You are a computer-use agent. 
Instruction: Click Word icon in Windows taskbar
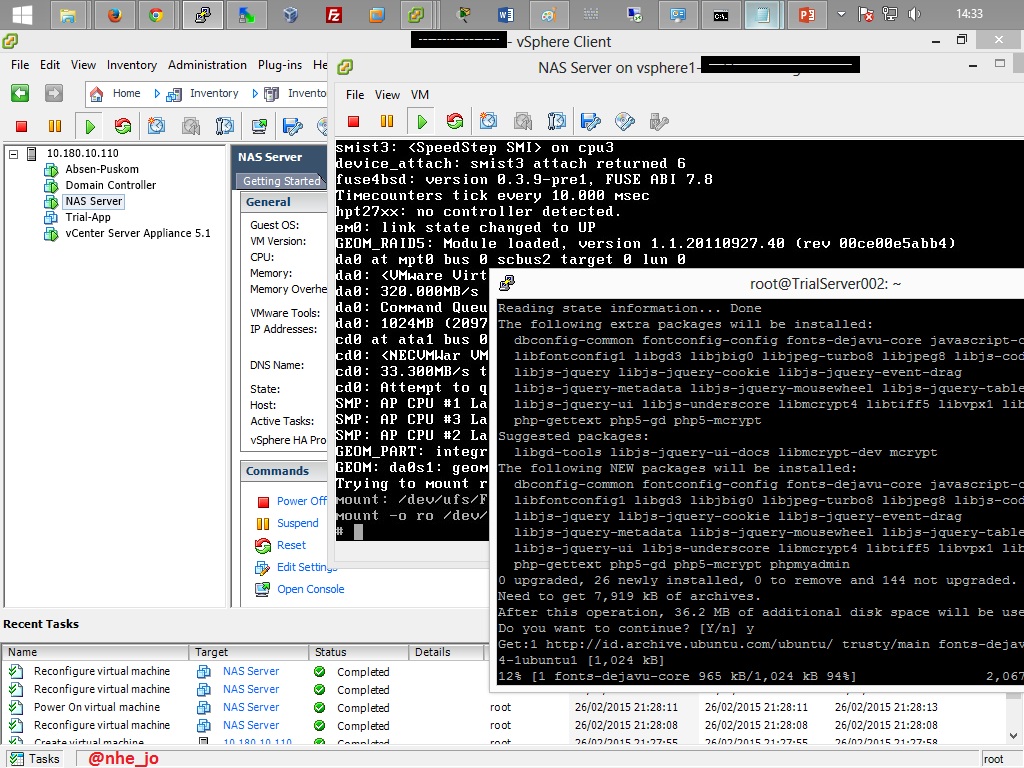click(505, 14)
